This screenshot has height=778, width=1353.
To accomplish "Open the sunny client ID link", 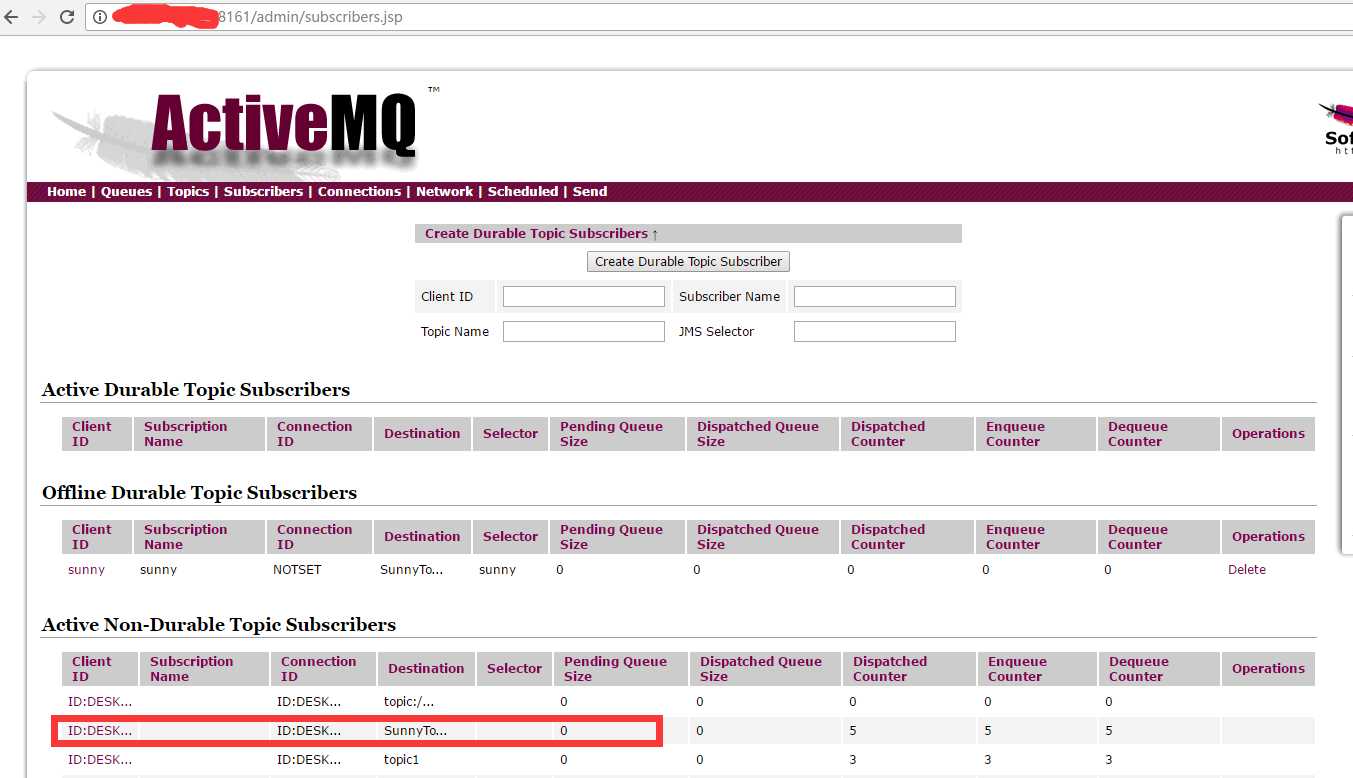I will click(x=86, y=570).
